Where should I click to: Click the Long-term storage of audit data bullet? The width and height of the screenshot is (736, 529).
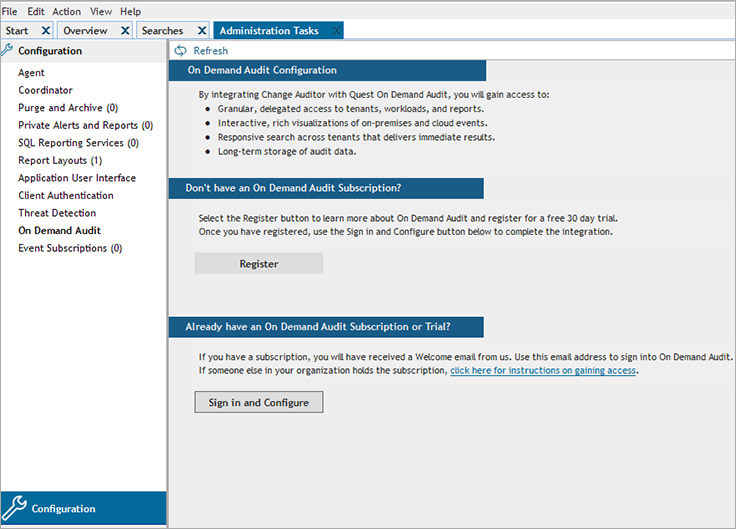point(287,152)
